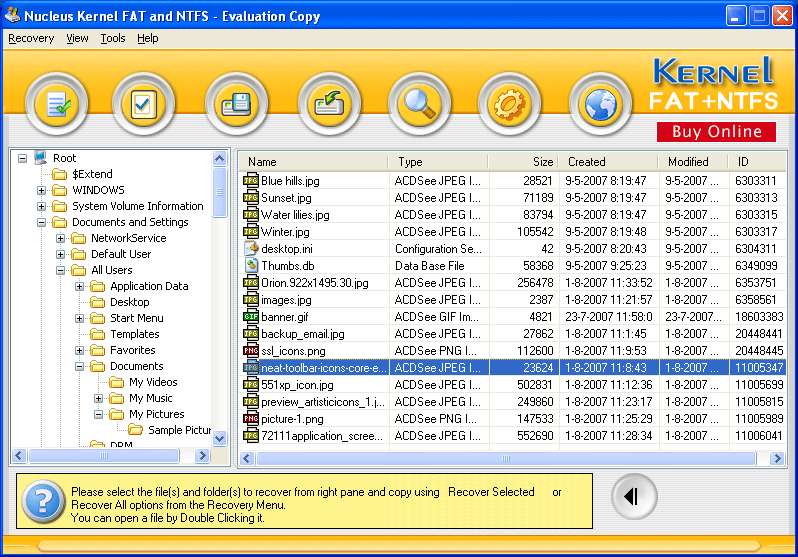
Task: Open the magnifier search toolbar icon
Action: [x=419, y=104]
